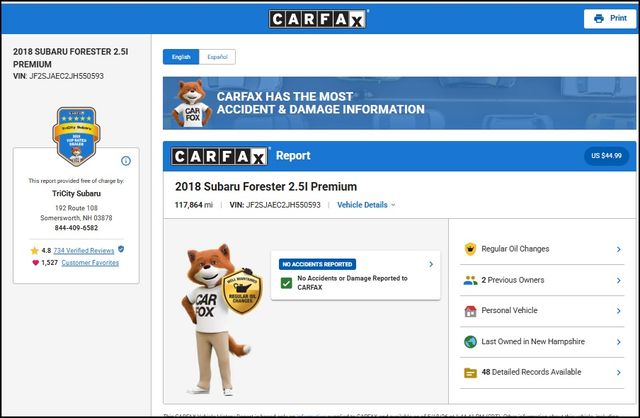The height and width of the screenshot is (418, 640).
Task: Click the accident and damage information banner
Action: [x=399, y=103]
